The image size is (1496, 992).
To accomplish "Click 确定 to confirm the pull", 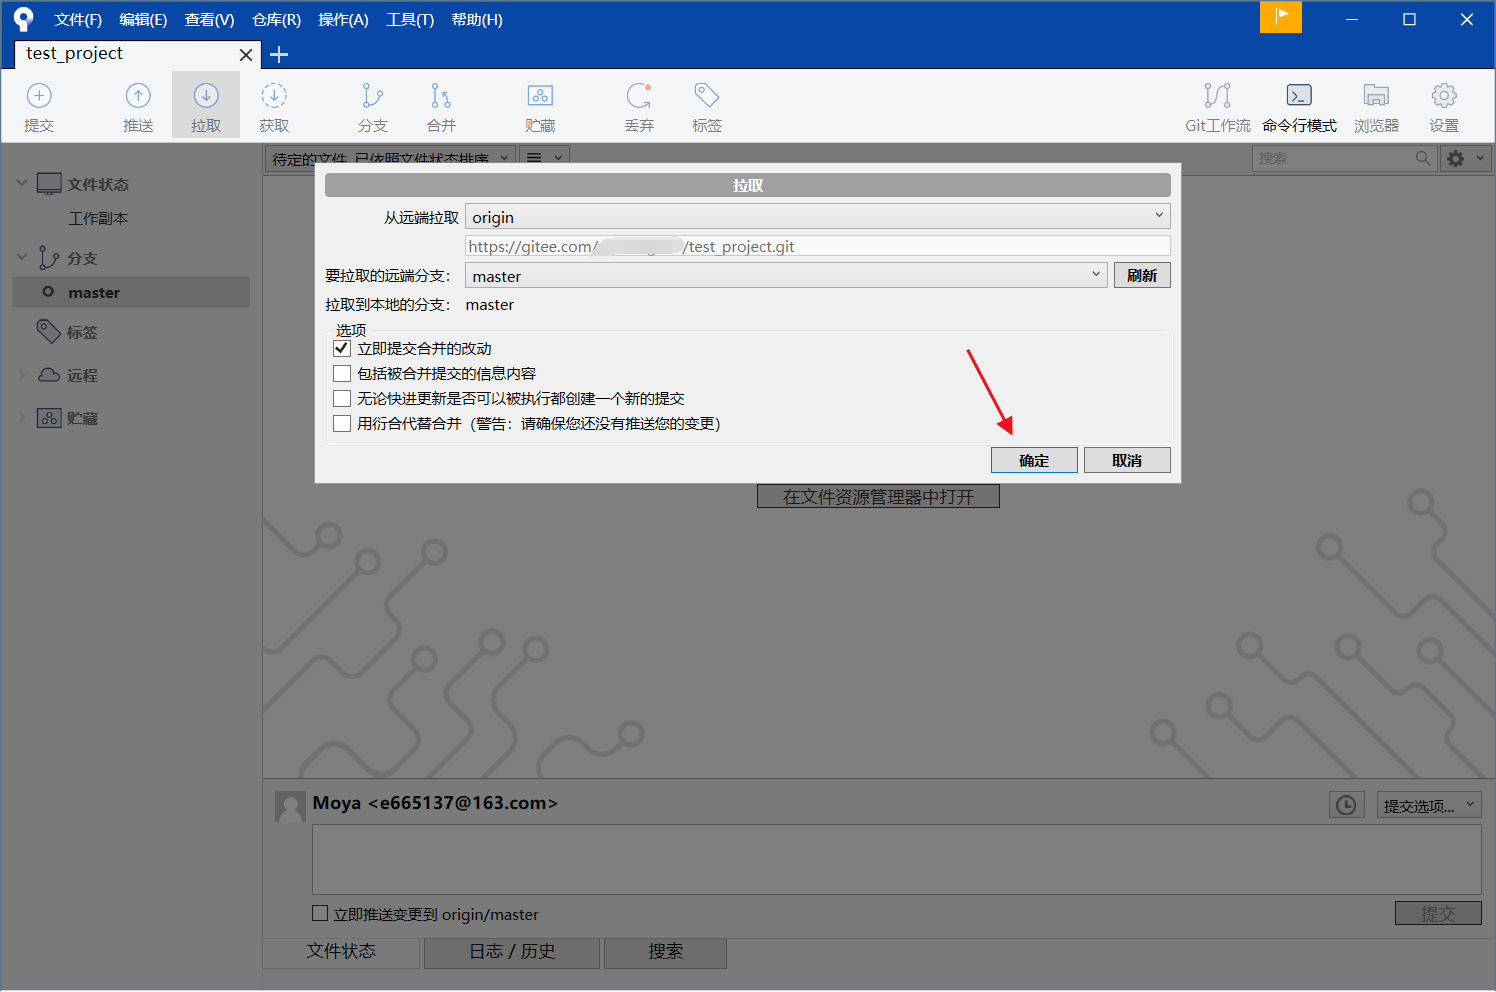I will coord(1034,460).
